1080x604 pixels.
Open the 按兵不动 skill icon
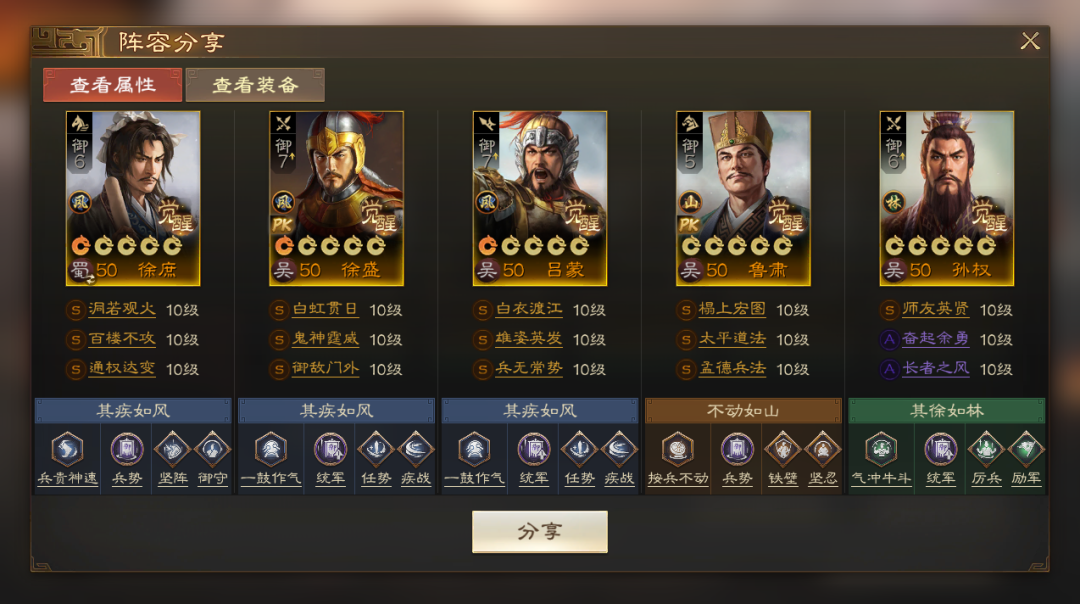tap(678, 450)
